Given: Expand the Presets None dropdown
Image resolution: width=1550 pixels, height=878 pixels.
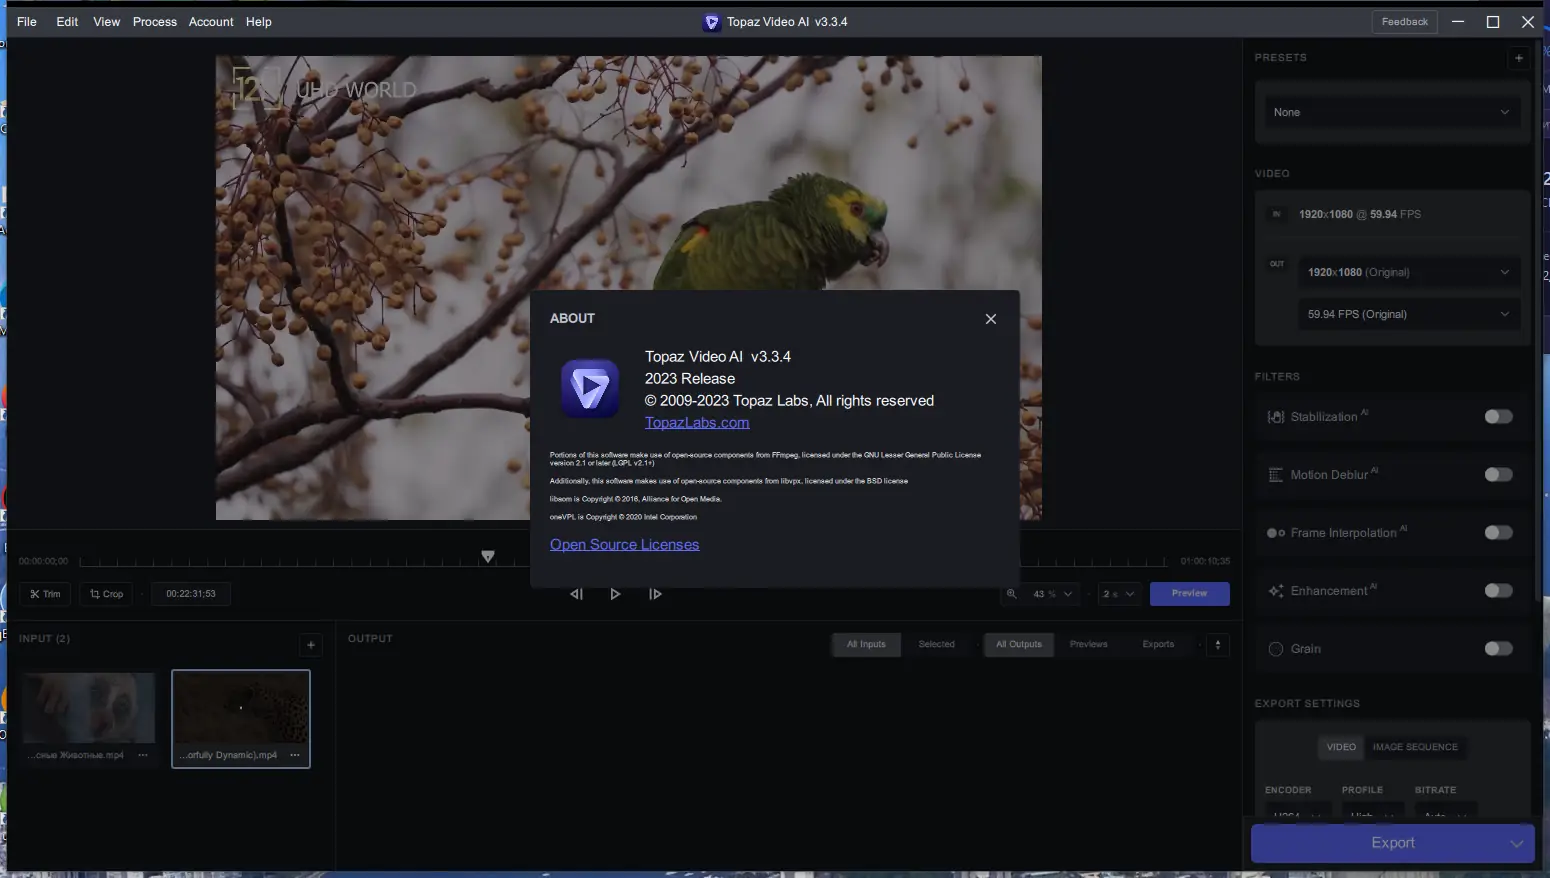Looking at the screenshot, I should tap(1392, 112).
